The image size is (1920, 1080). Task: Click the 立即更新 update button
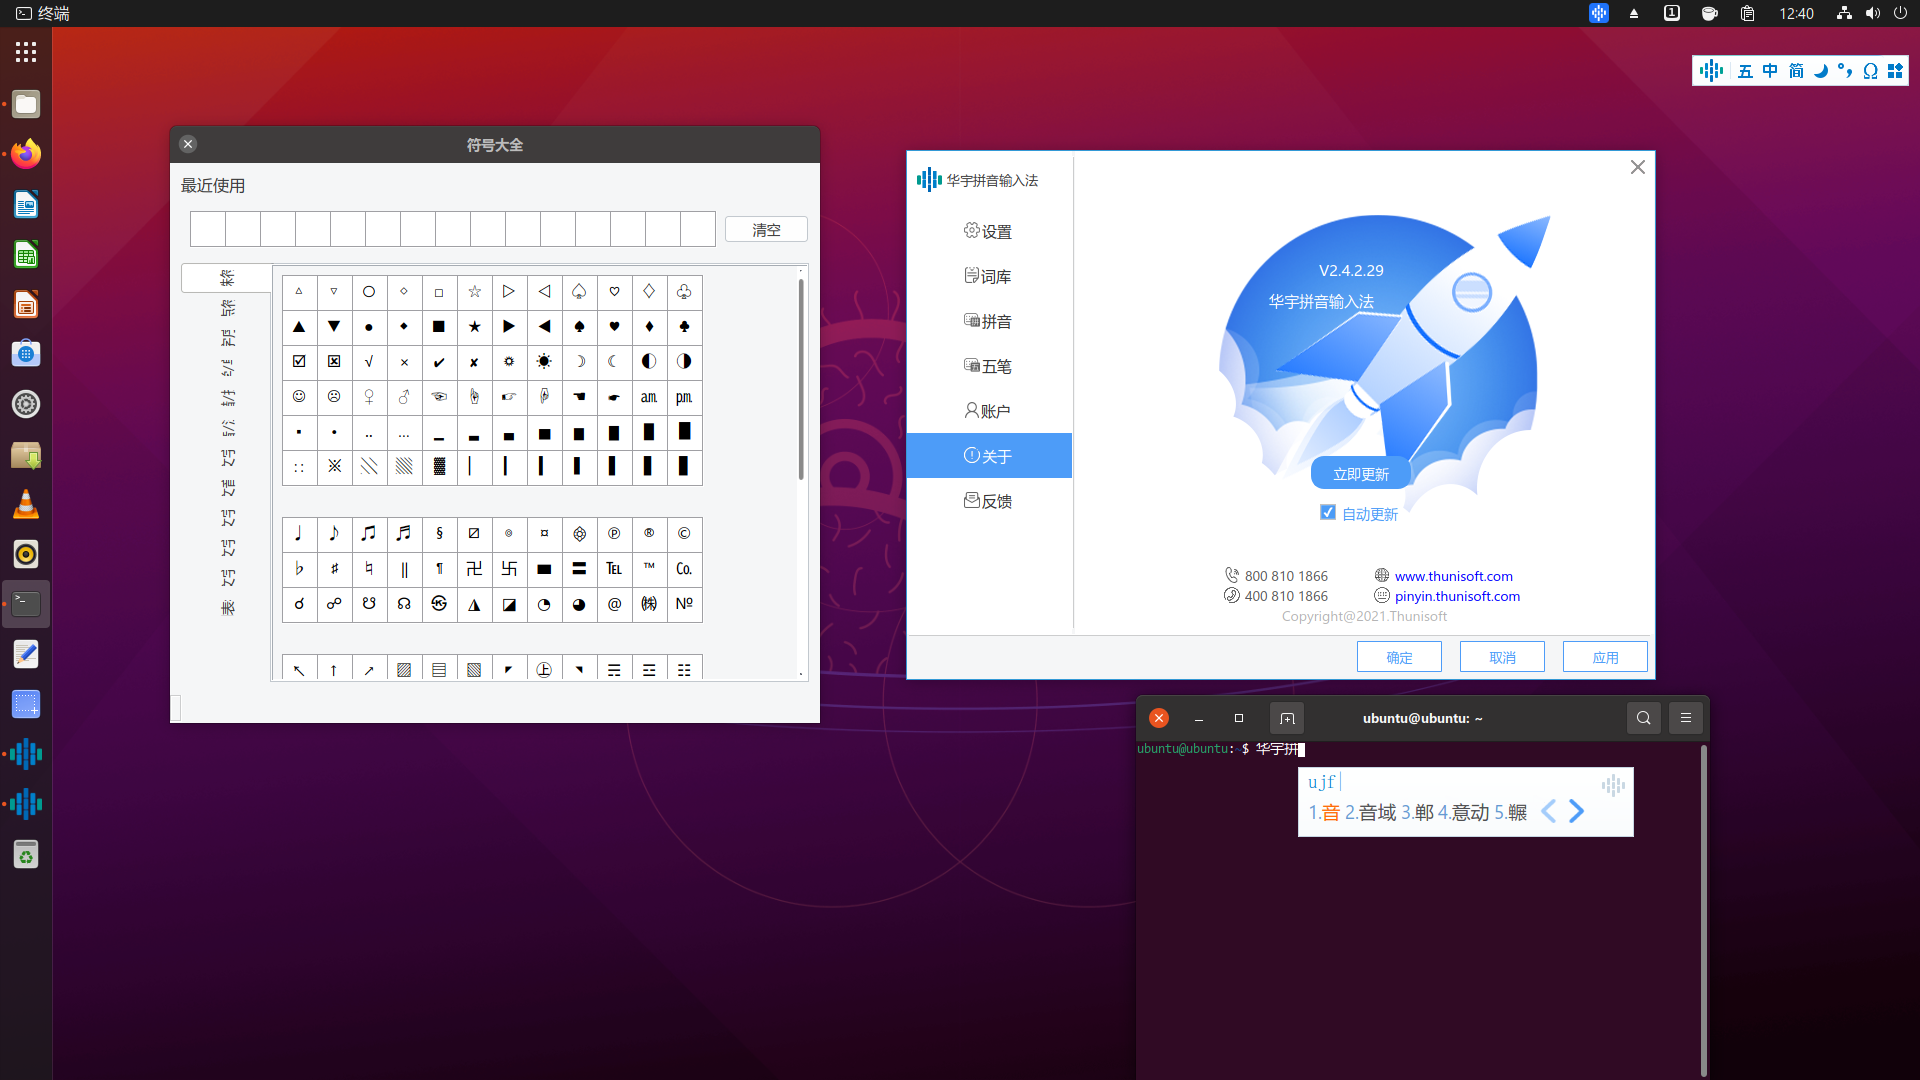pos(1361,474)
